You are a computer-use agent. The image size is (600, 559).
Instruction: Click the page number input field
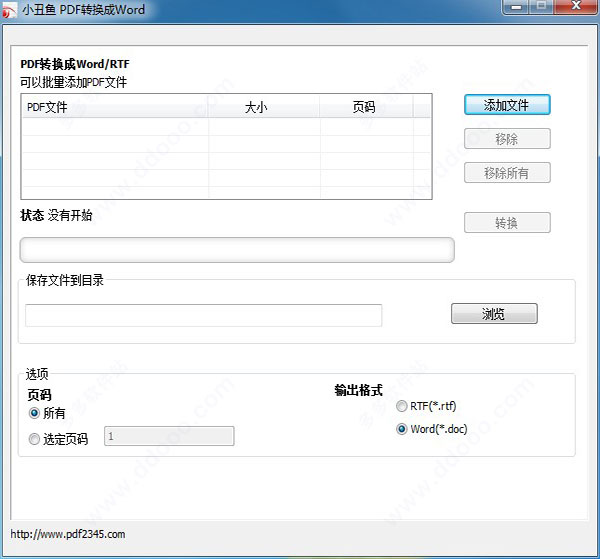click(169, 436)
